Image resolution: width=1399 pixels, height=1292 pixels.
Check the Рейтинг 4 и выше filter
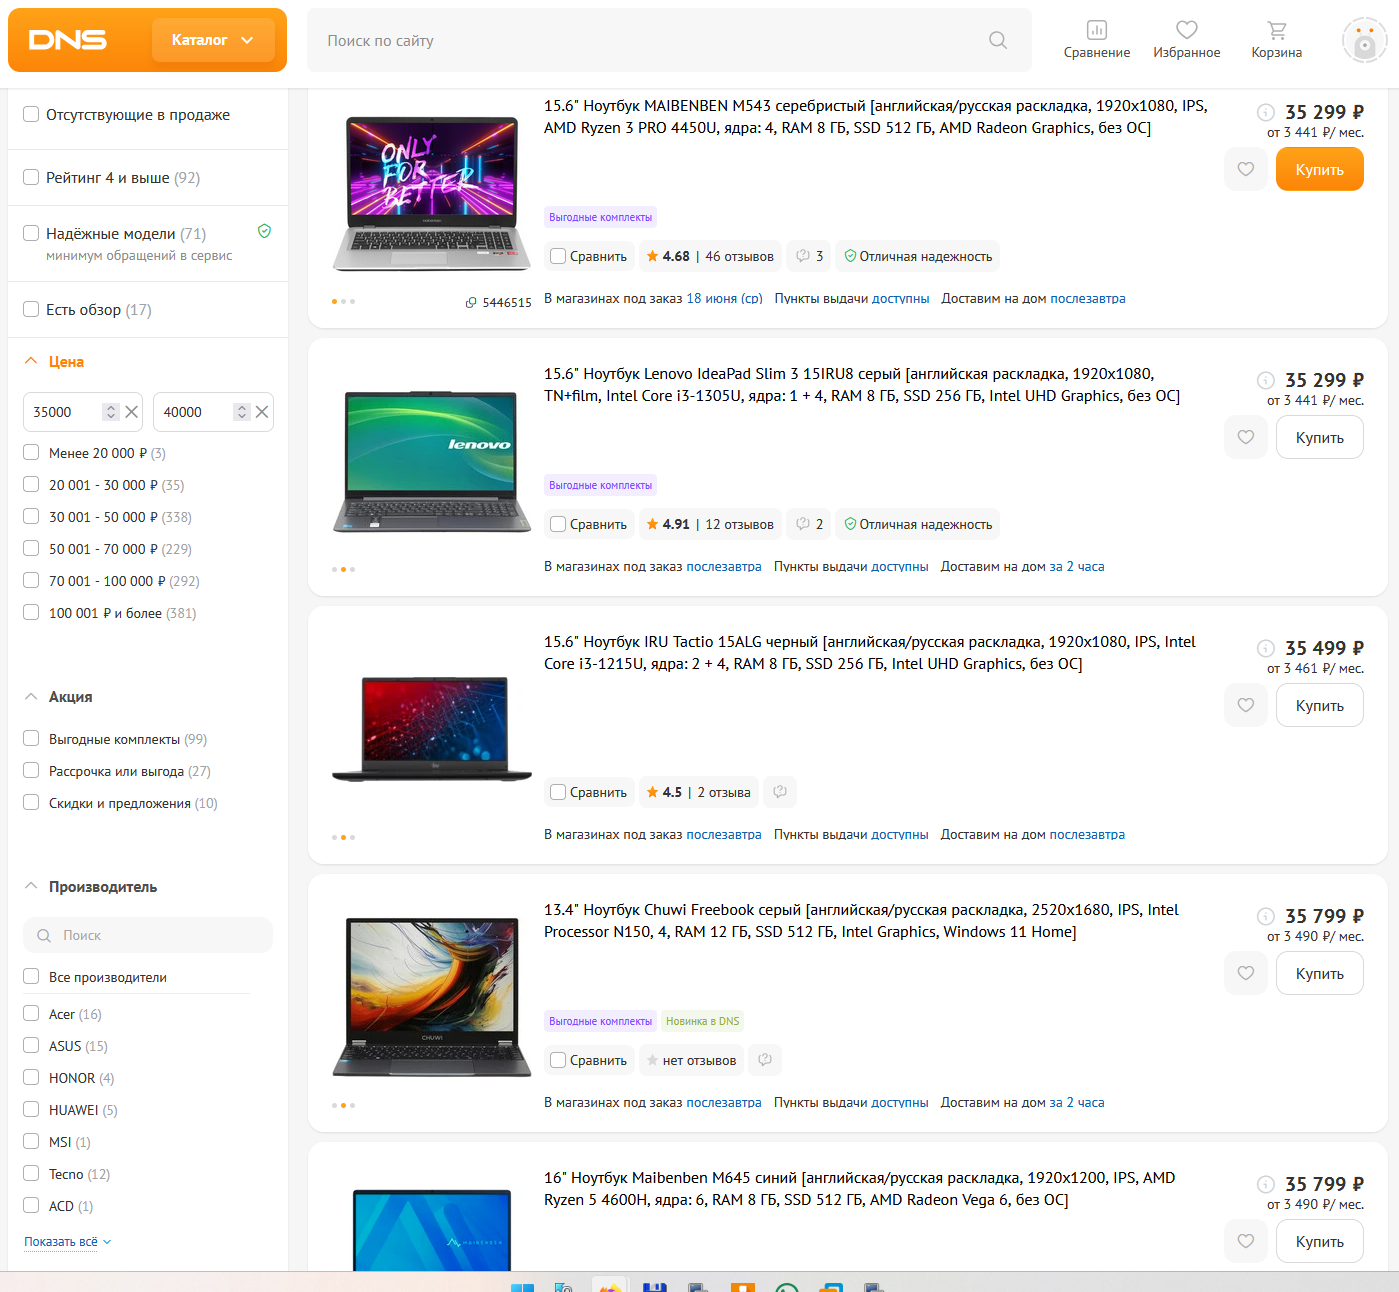31,177
